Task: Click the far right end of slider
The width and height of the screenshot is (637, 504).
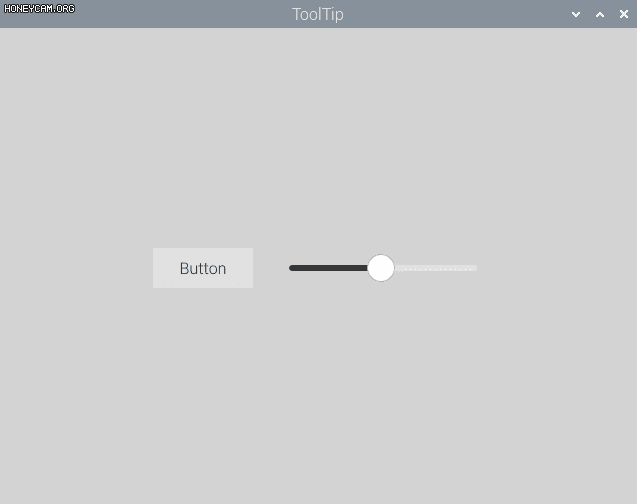Action: [476, 268]
